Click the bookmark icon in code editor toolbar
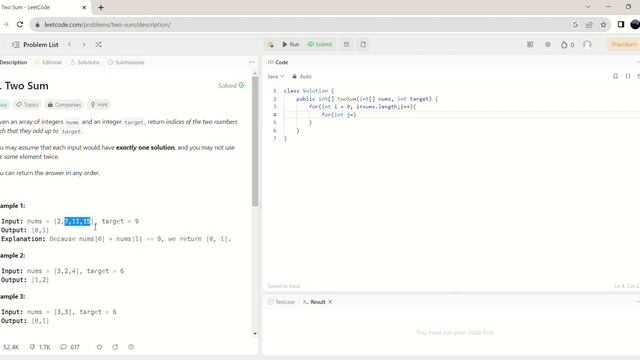The width and height of the screenshot is (640, 360). coord(615,76)
